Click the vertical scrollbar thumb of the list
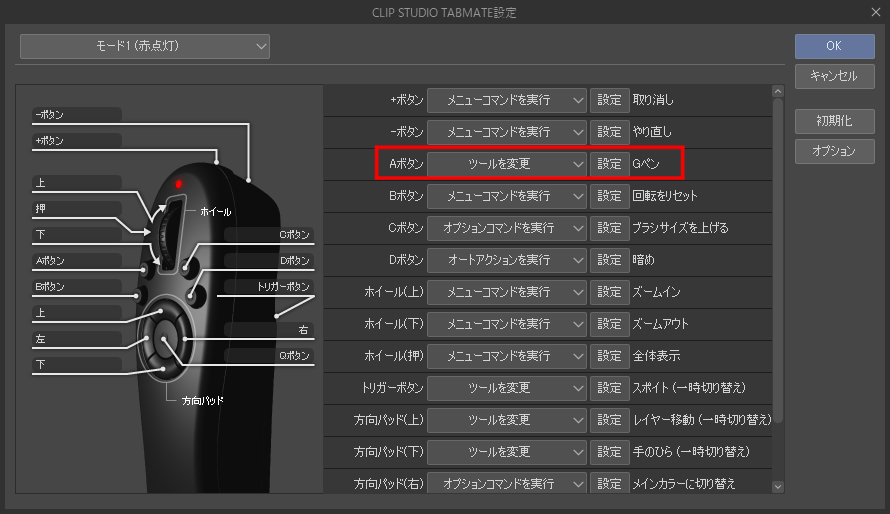This screenshot has width=890, height=514. coord(778,260)
